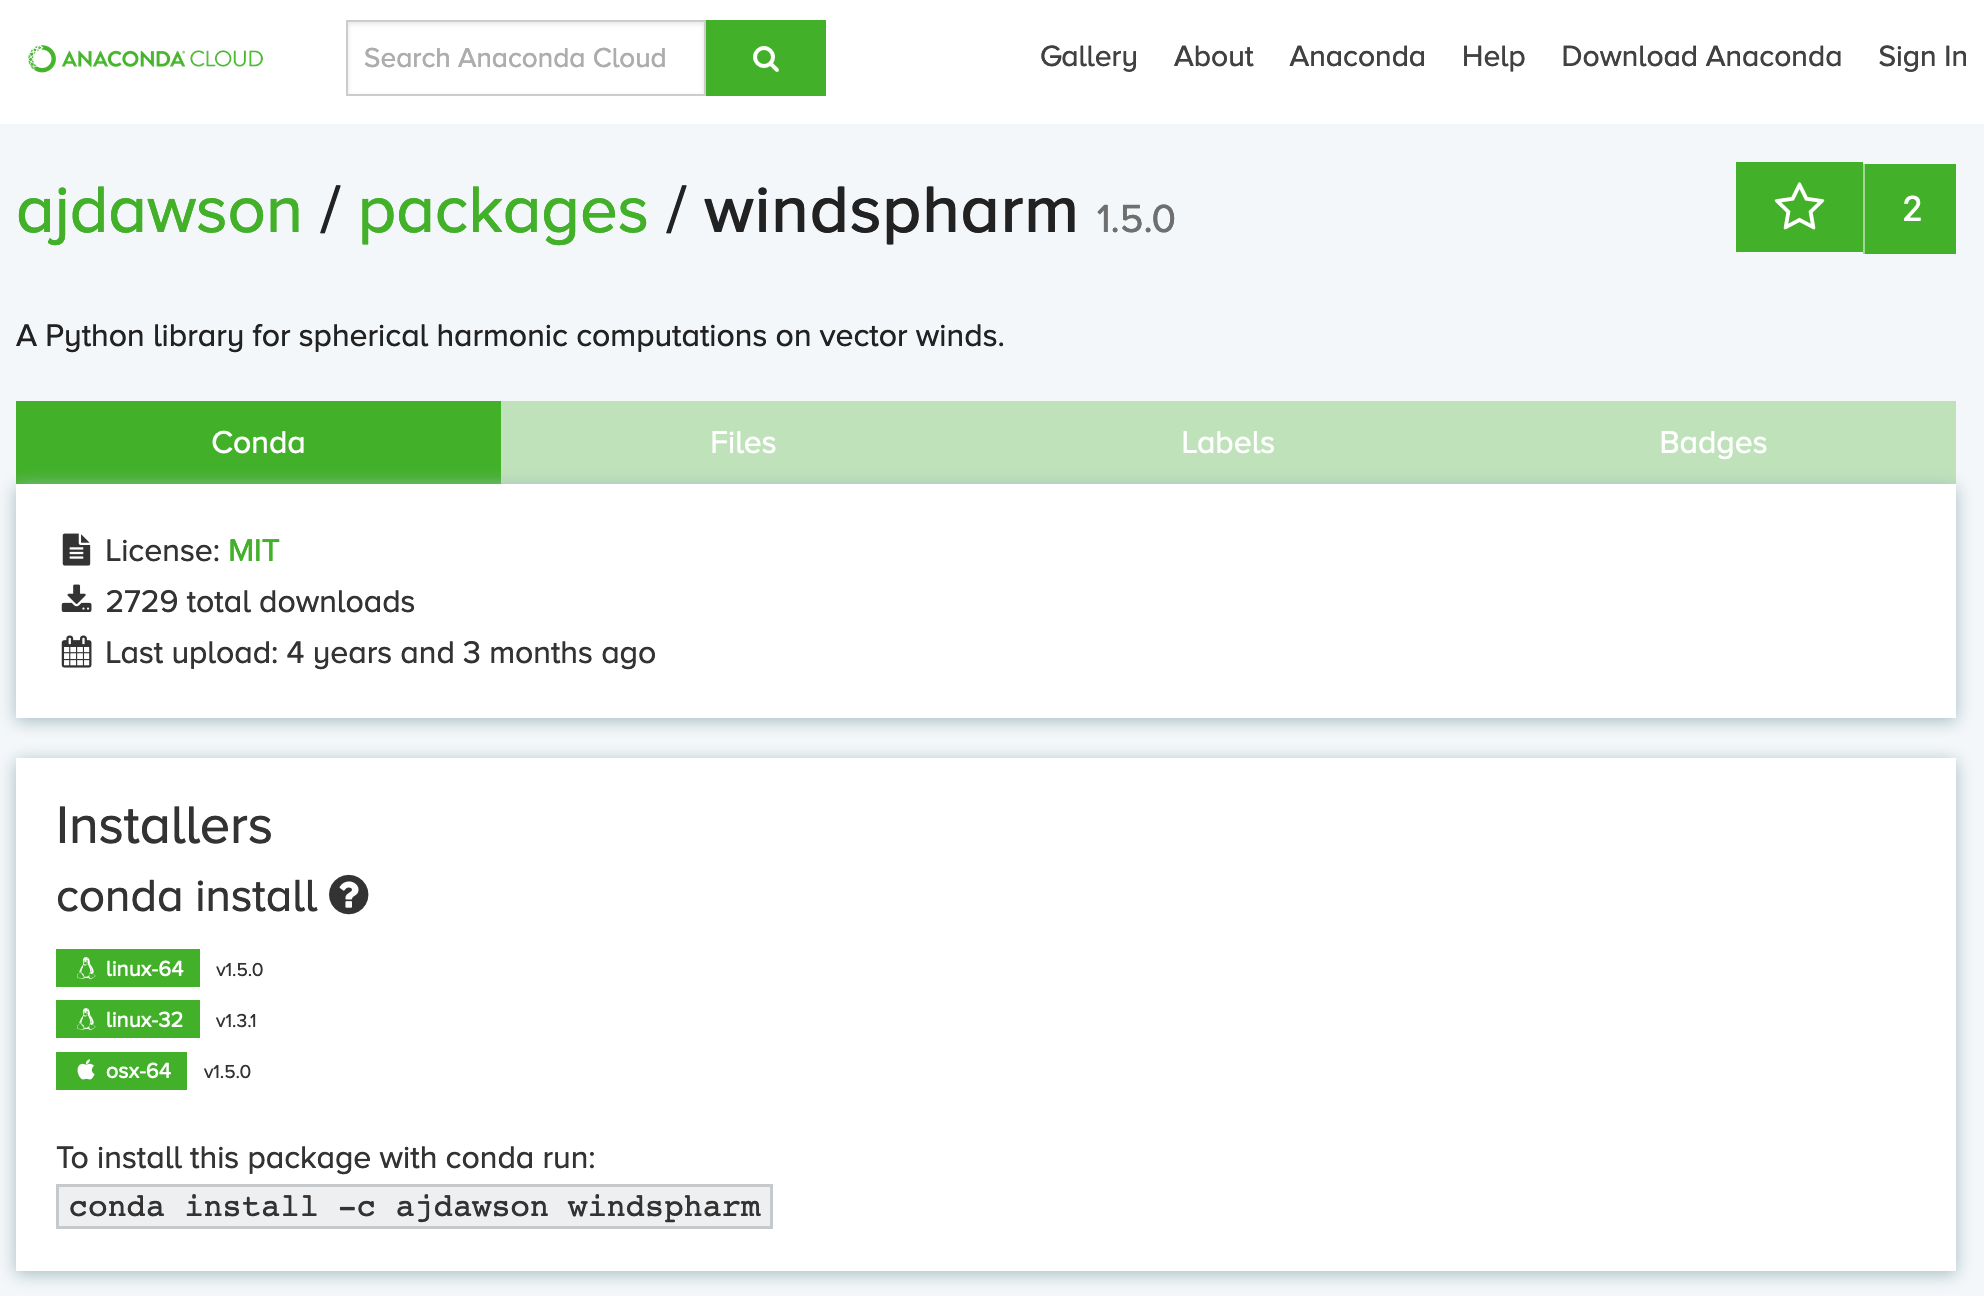
Task: Go to Download Anaconda
Action: point(1701,57)
